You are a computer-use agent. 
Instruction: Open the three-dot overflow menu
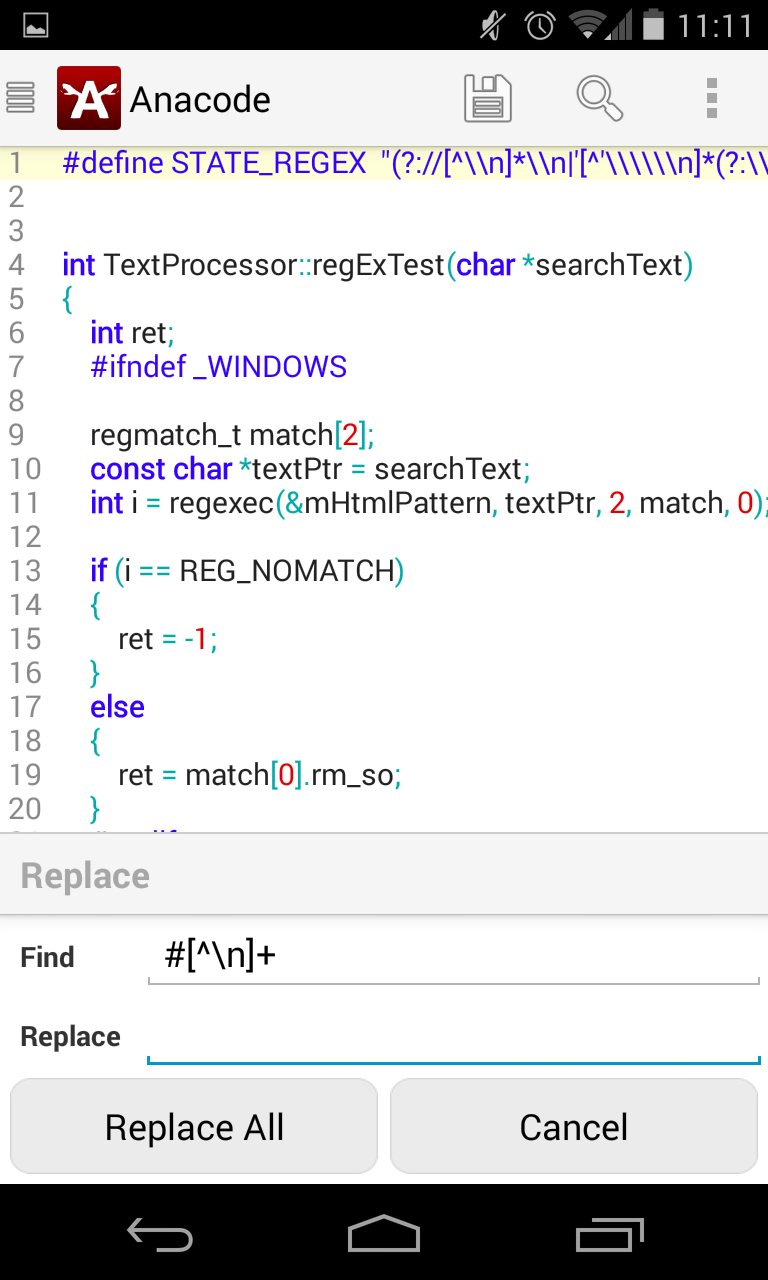point(712,98)
